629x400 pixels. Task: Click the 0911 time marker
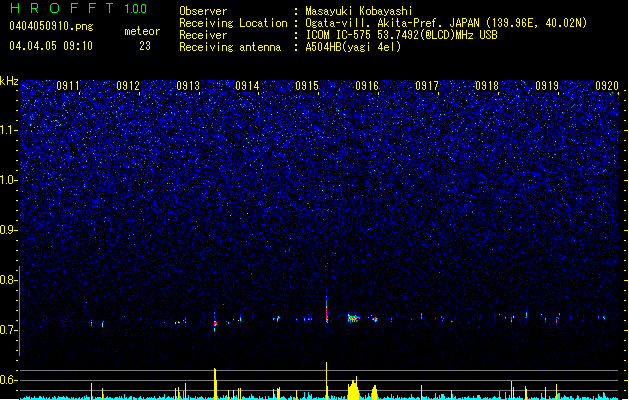click(x=68, y=85)
